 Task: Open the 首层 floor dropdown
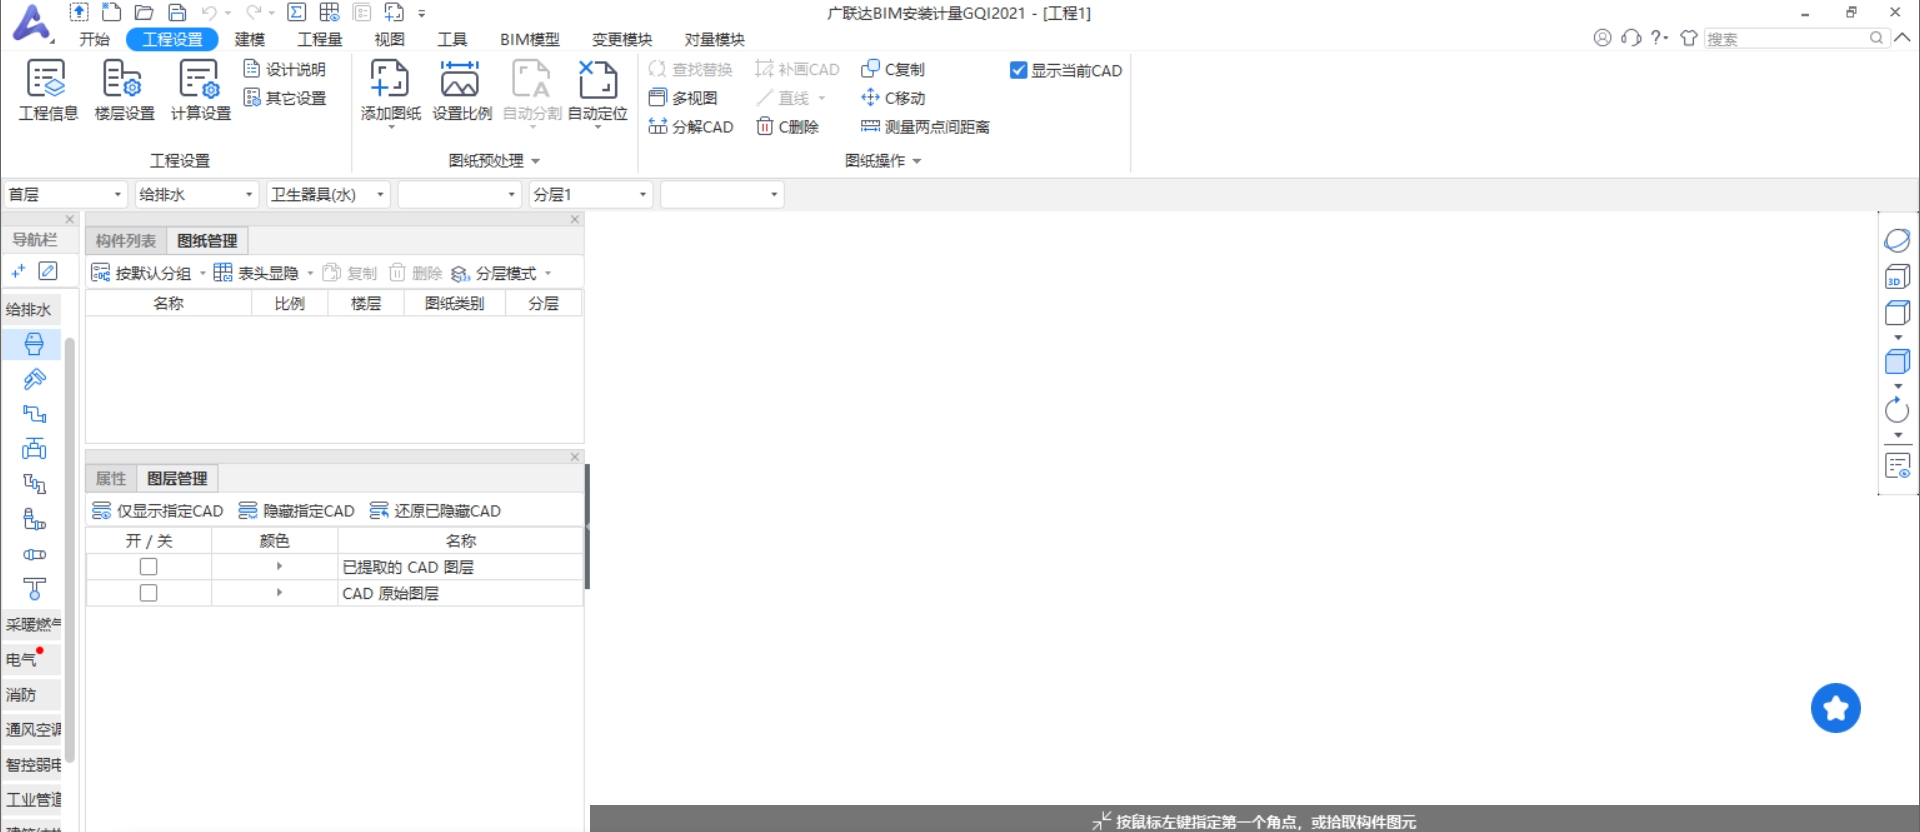click(x=65, y=194)
